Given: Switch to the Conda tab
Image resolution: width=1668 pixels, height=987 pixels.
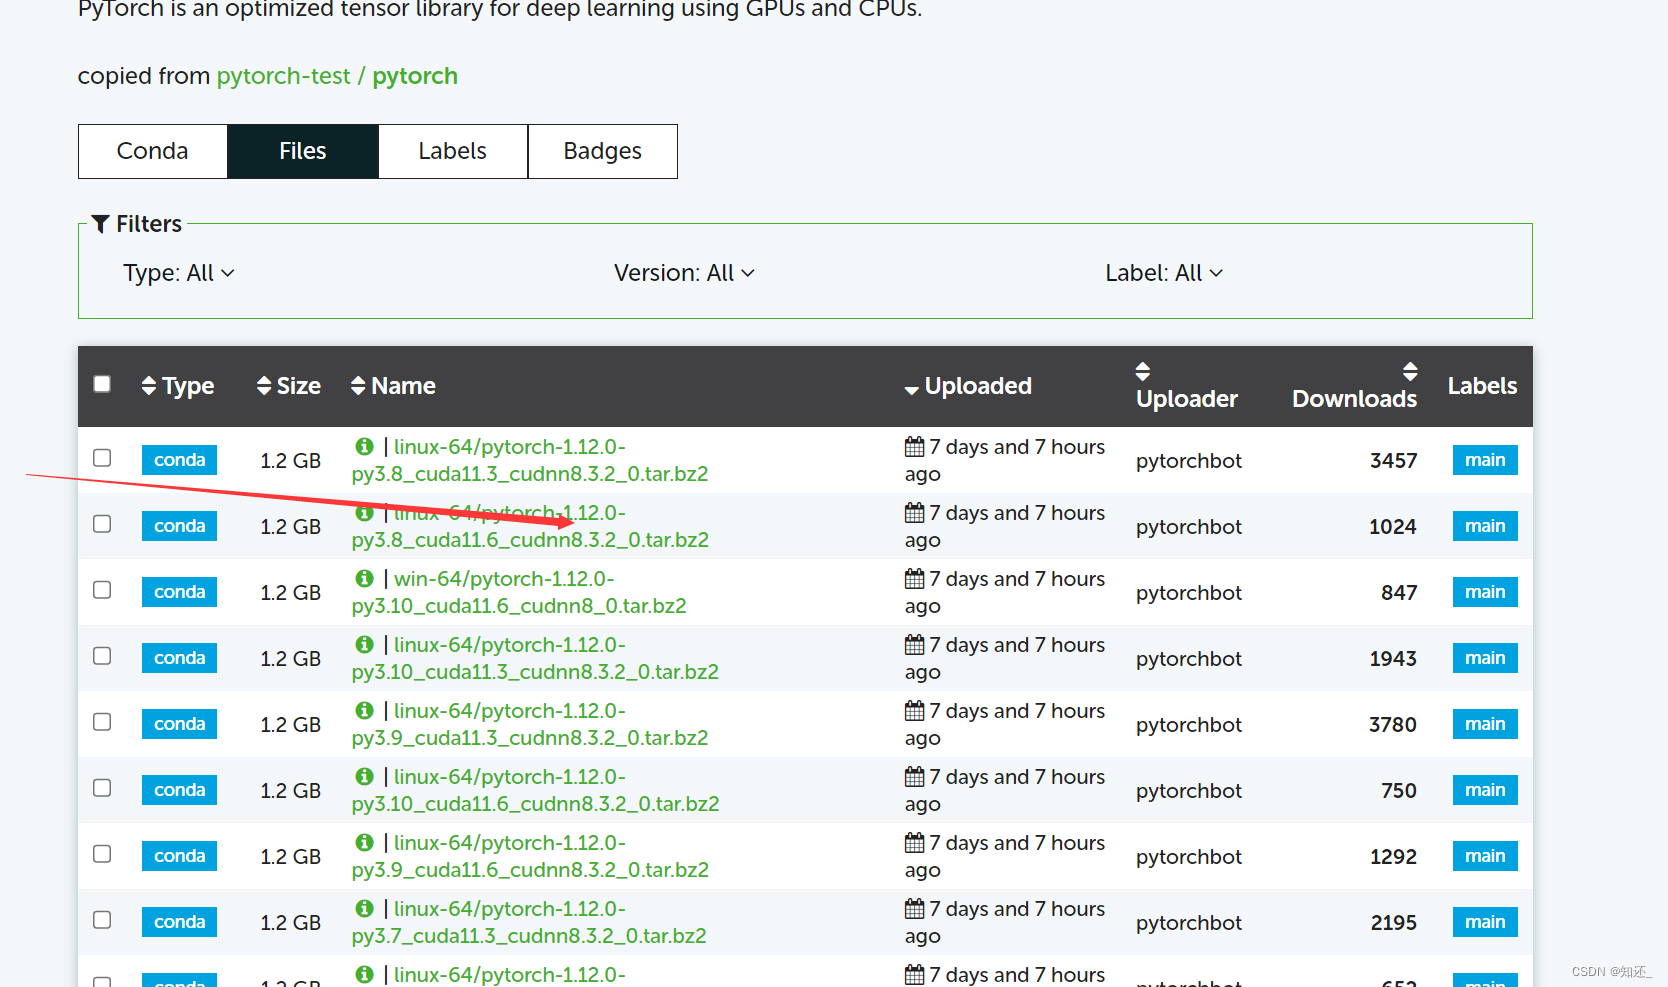Looking at the screenshot, I should click(153, 151).
